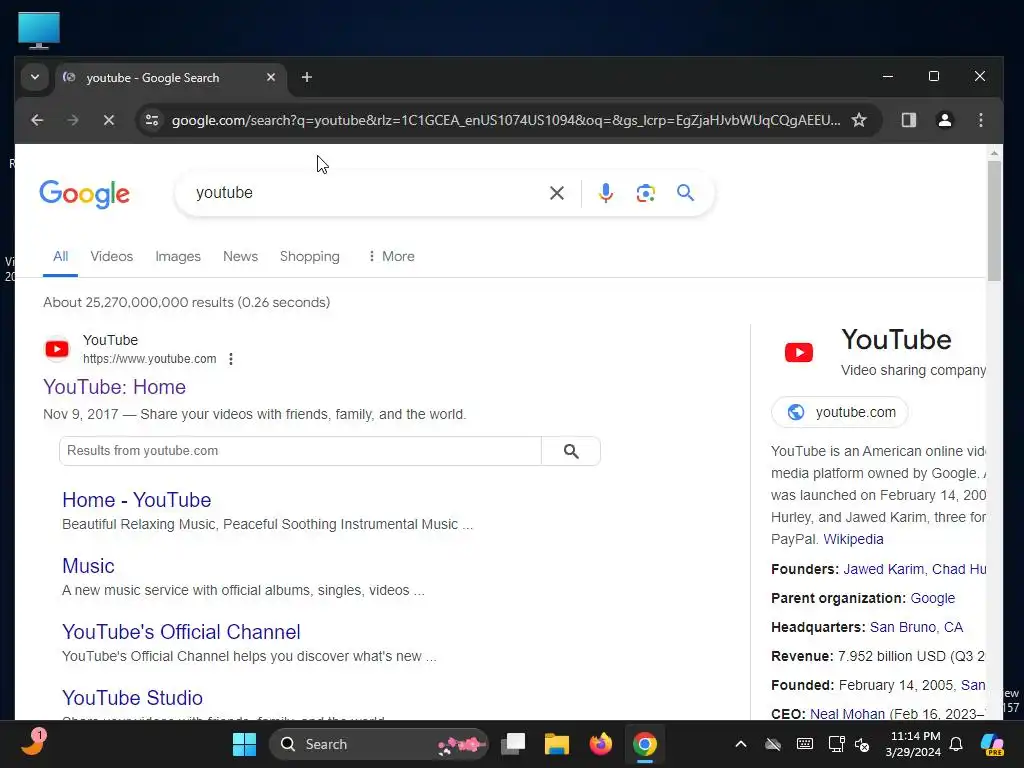Open File Explorer from taskbar

pos(557,744)
